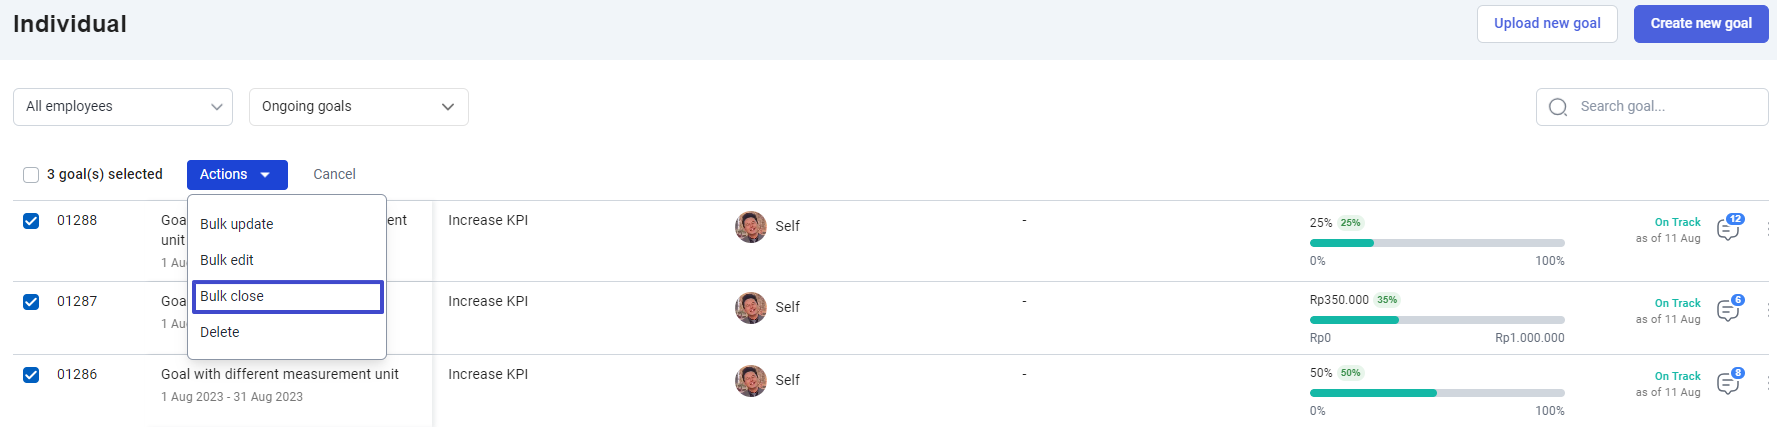Screen dimensions: 1777x427
Task: Choose Bulk close from the Actions menu
Action: [288, 297]
